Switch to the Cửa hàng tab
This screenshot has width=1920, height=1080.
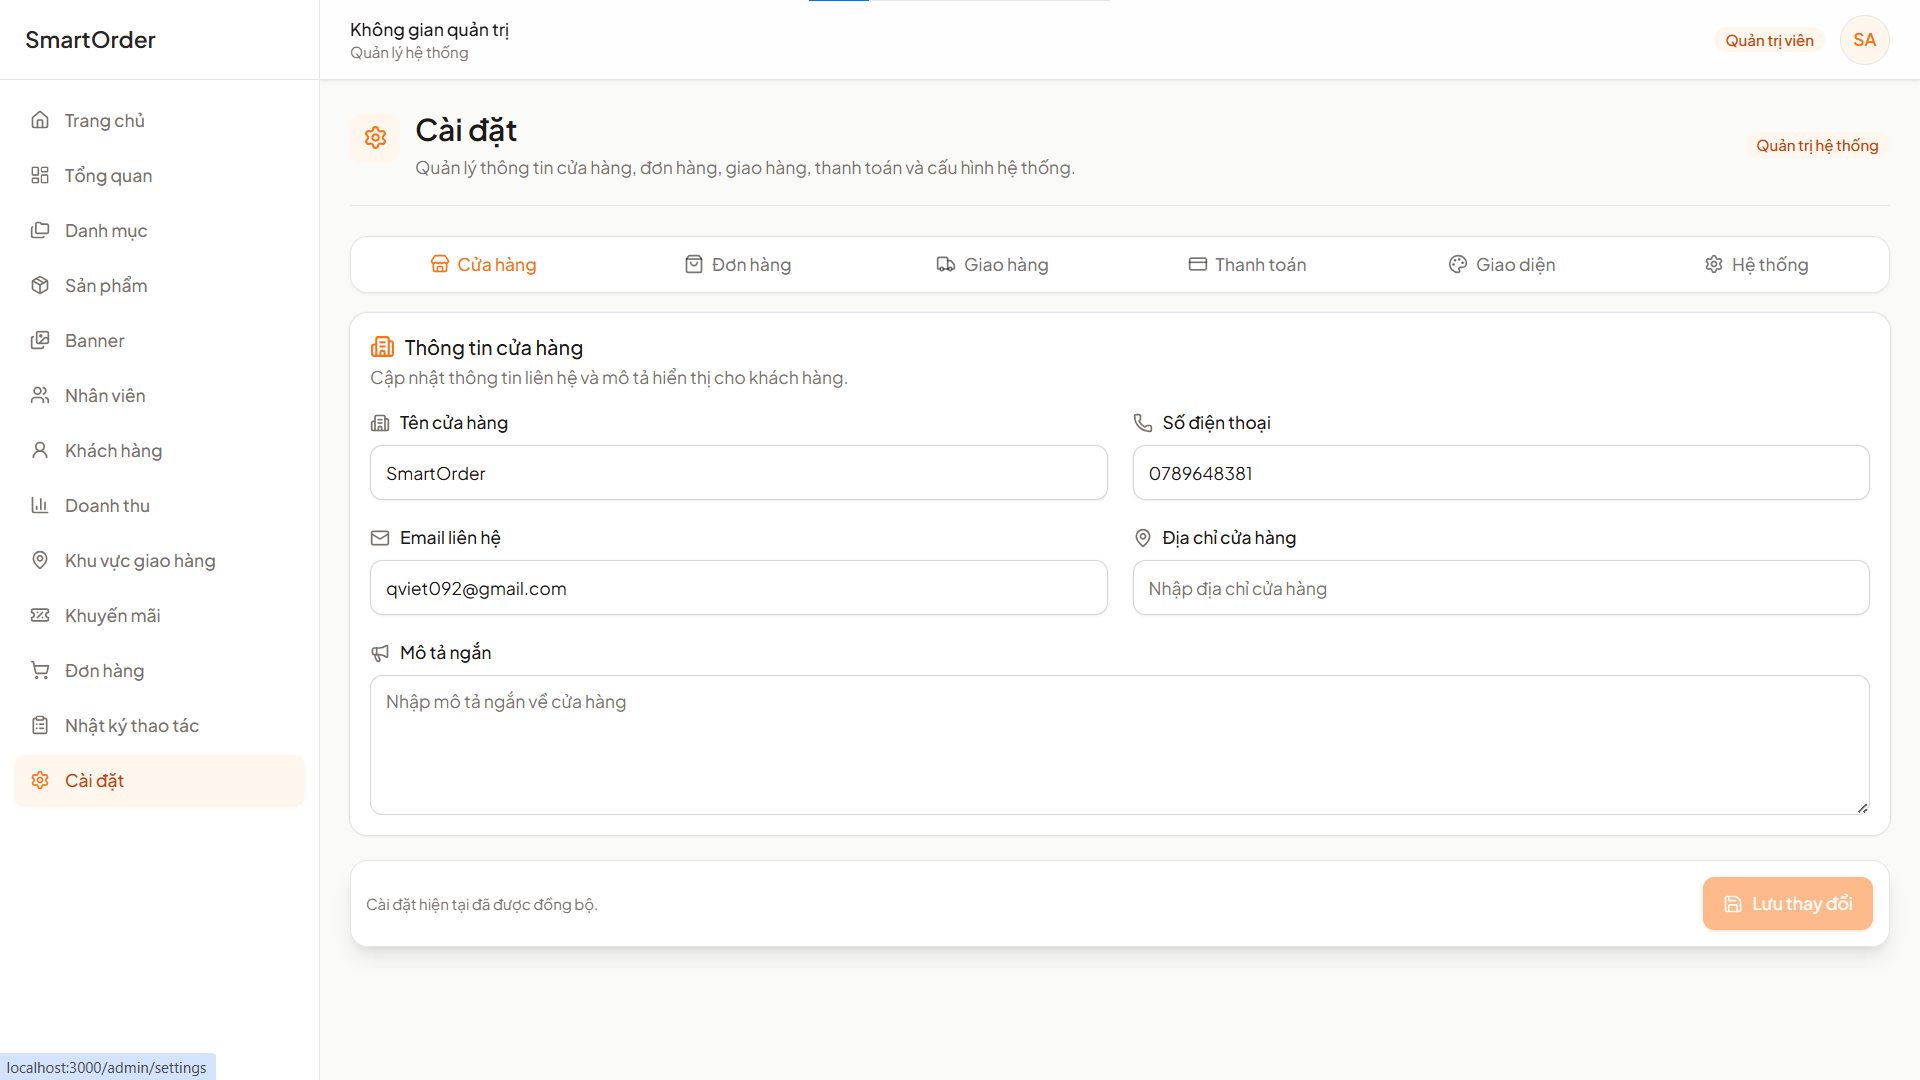point(484,264)
